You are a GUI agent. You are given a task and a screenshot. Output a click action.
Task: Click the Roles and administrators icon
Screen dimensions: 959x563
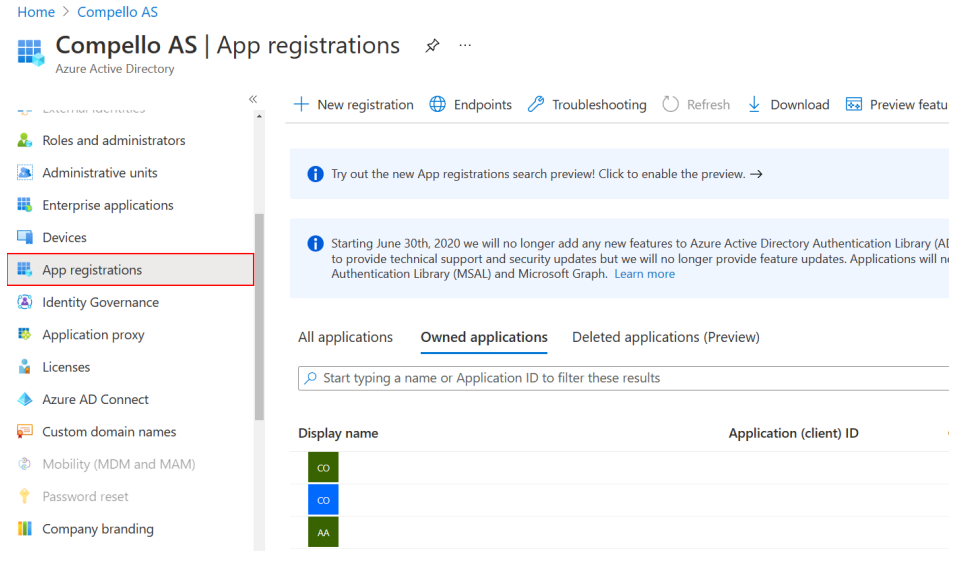(24, 140)
